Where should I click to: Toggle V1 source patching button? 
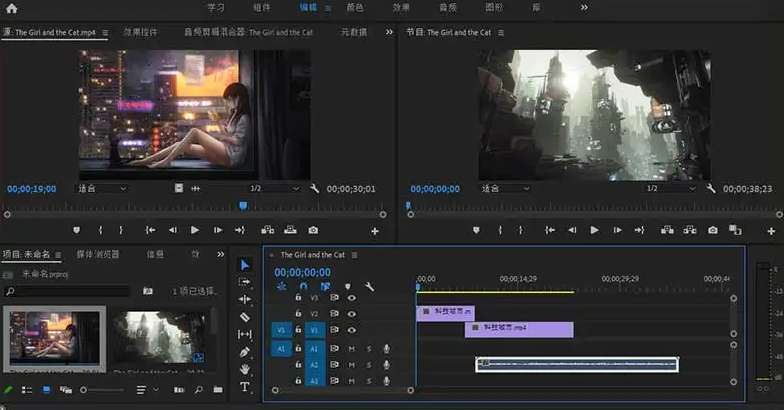click(x=281, y=330)
